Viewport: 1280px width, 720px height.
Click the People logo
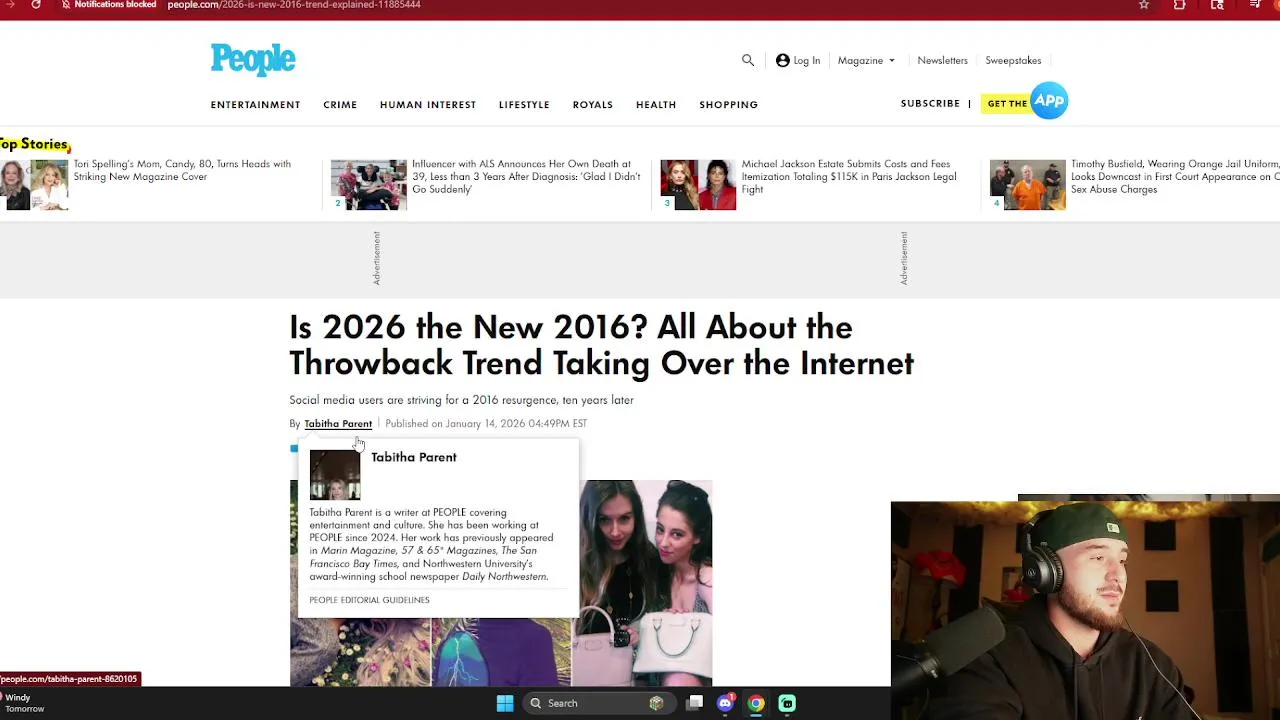click(253, 60)
